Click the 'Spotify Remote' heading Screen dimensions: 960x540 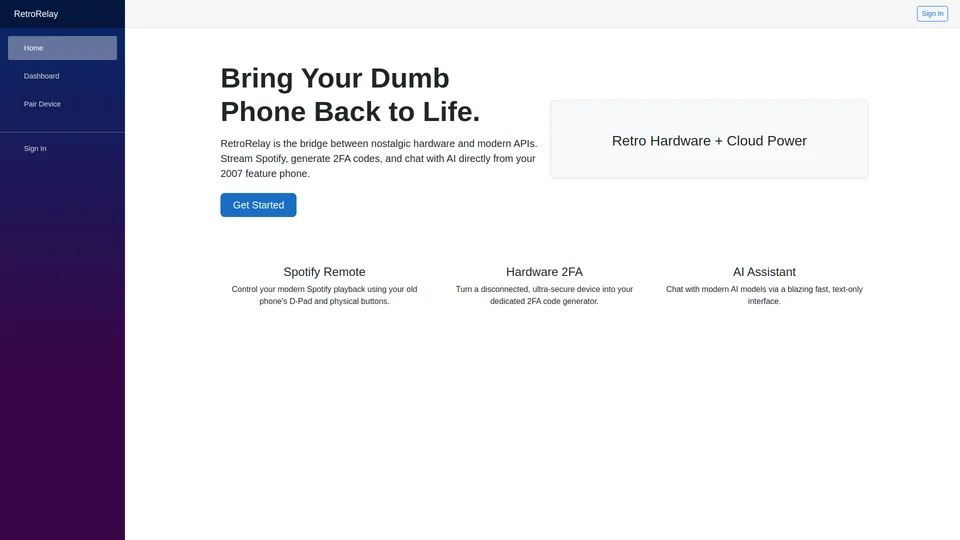pos(324,272)
